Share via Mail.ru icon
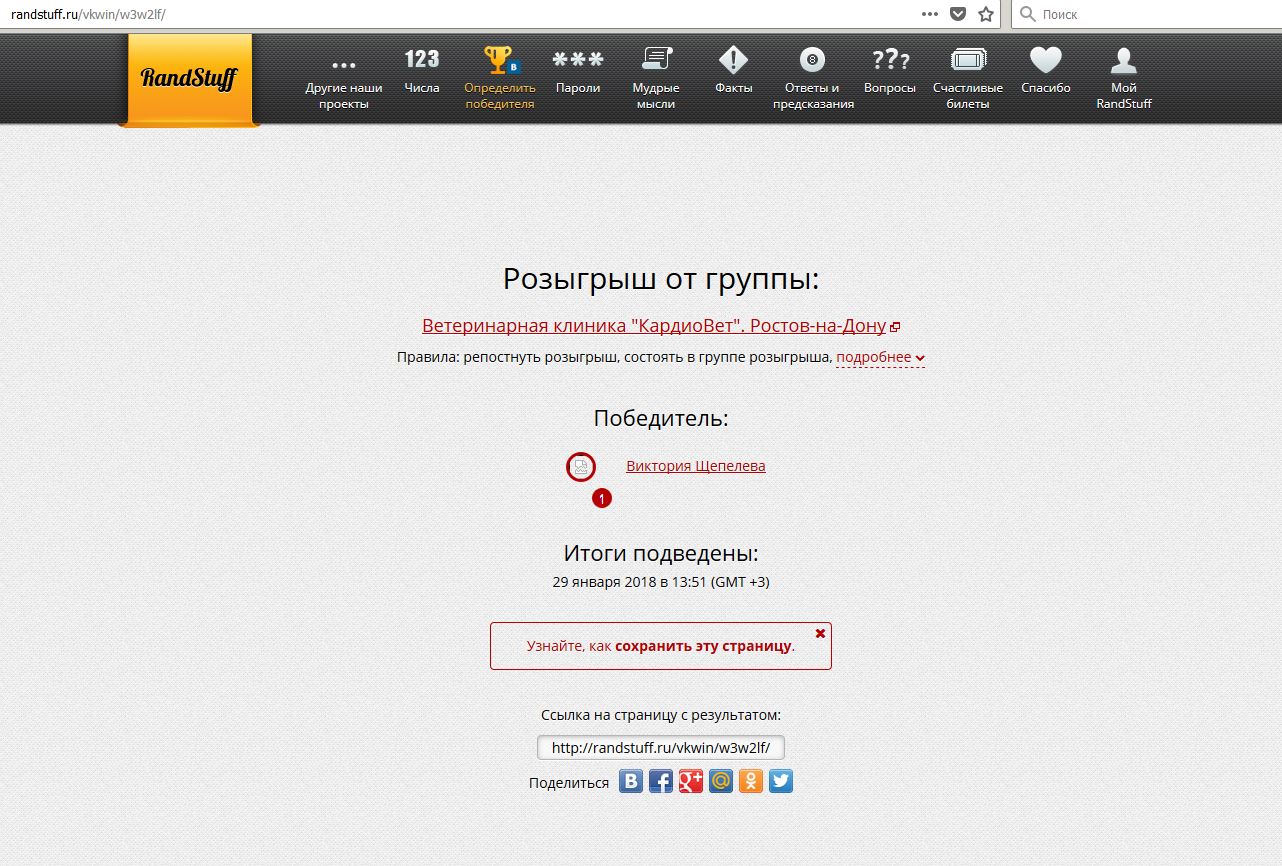 click(x=721, y=781)
